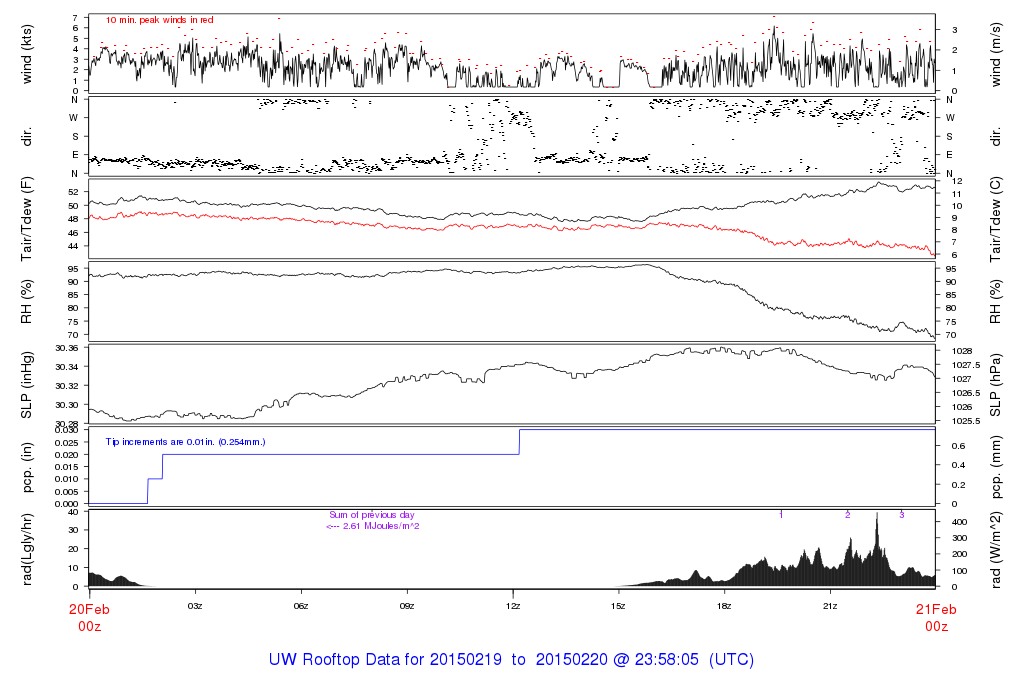Click the 'pcp. (mm)' right axis label
The image size is (1024, 700).
click(x=997, y=467)
